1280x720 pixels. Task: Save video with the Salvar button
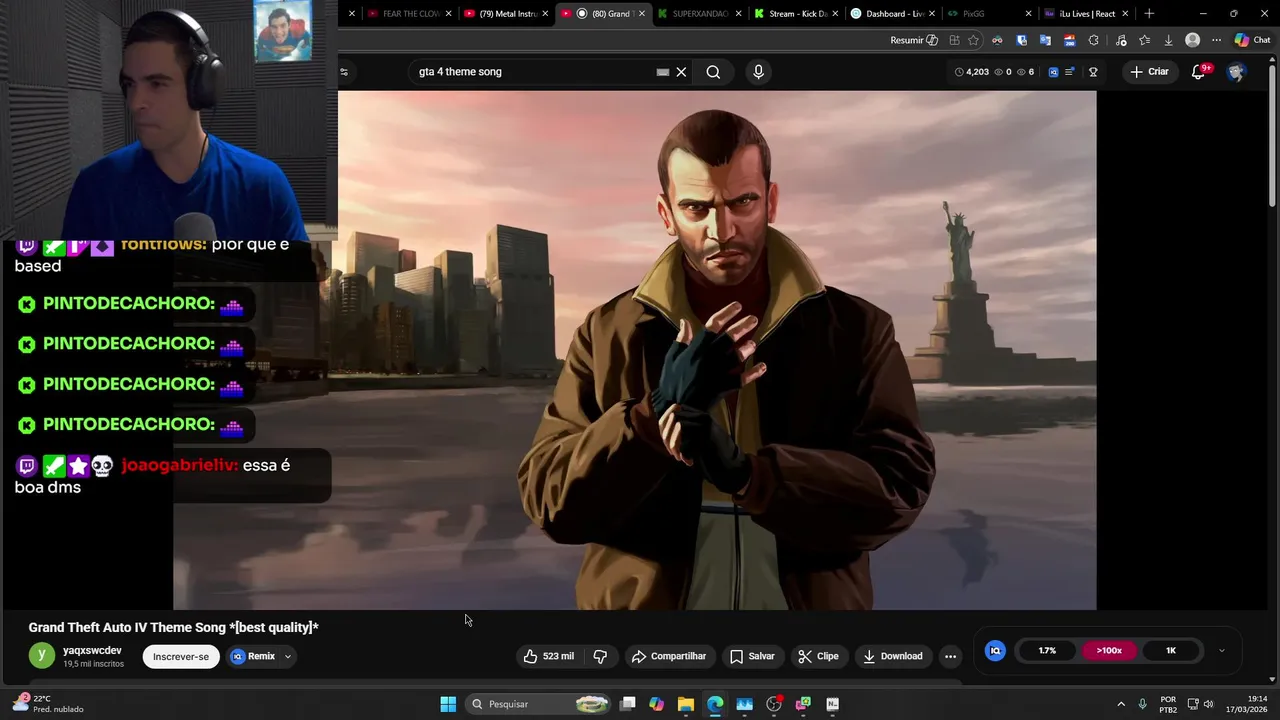(x=752, y=656)
